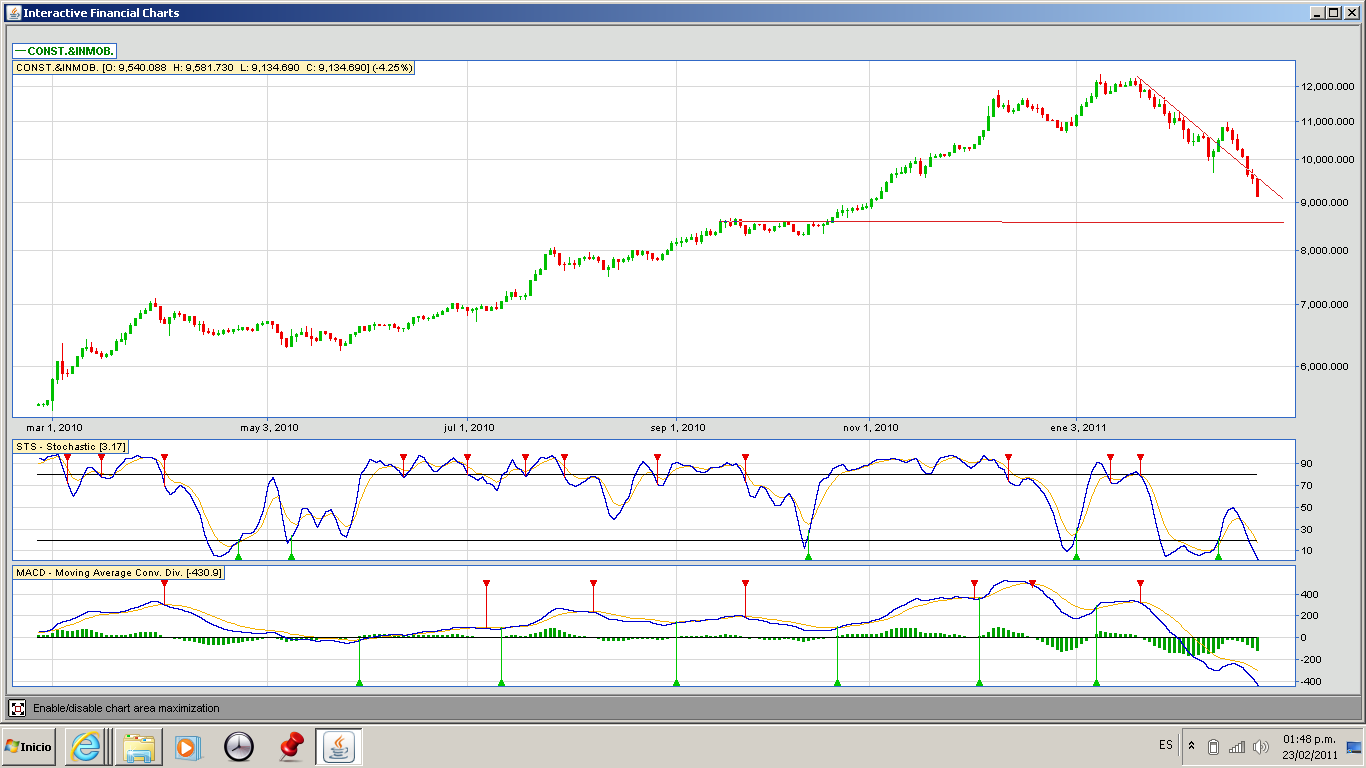Click the CONST.&INMOB. series legend label

tap(66, 50)
